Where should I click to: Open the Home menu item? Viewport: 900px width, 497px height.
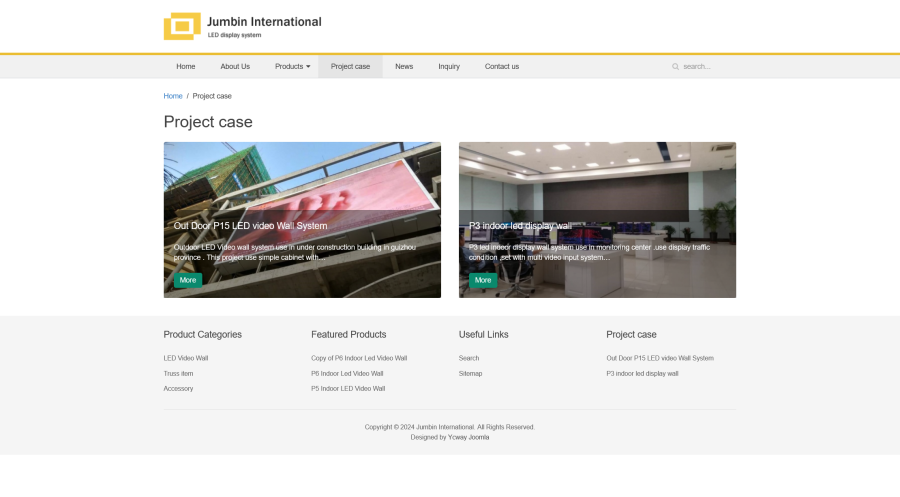186,67
